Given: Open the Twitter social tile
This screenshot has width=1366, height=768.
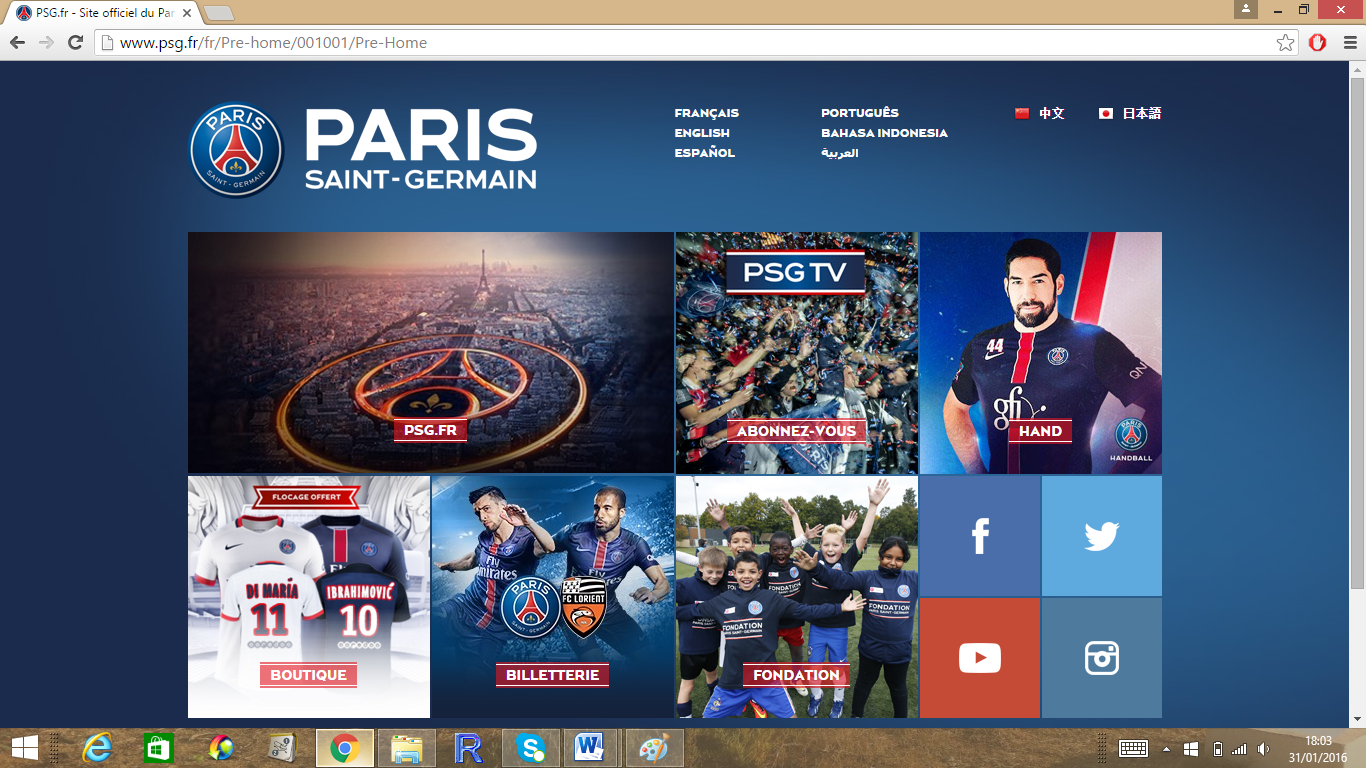Looking at the screenshot, I should pos(1102,536).
